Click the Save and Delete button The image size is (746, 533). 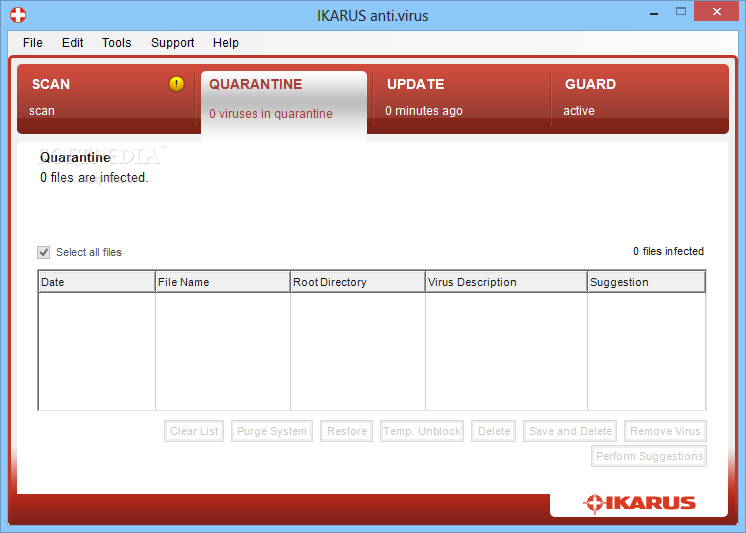(570, 431)
